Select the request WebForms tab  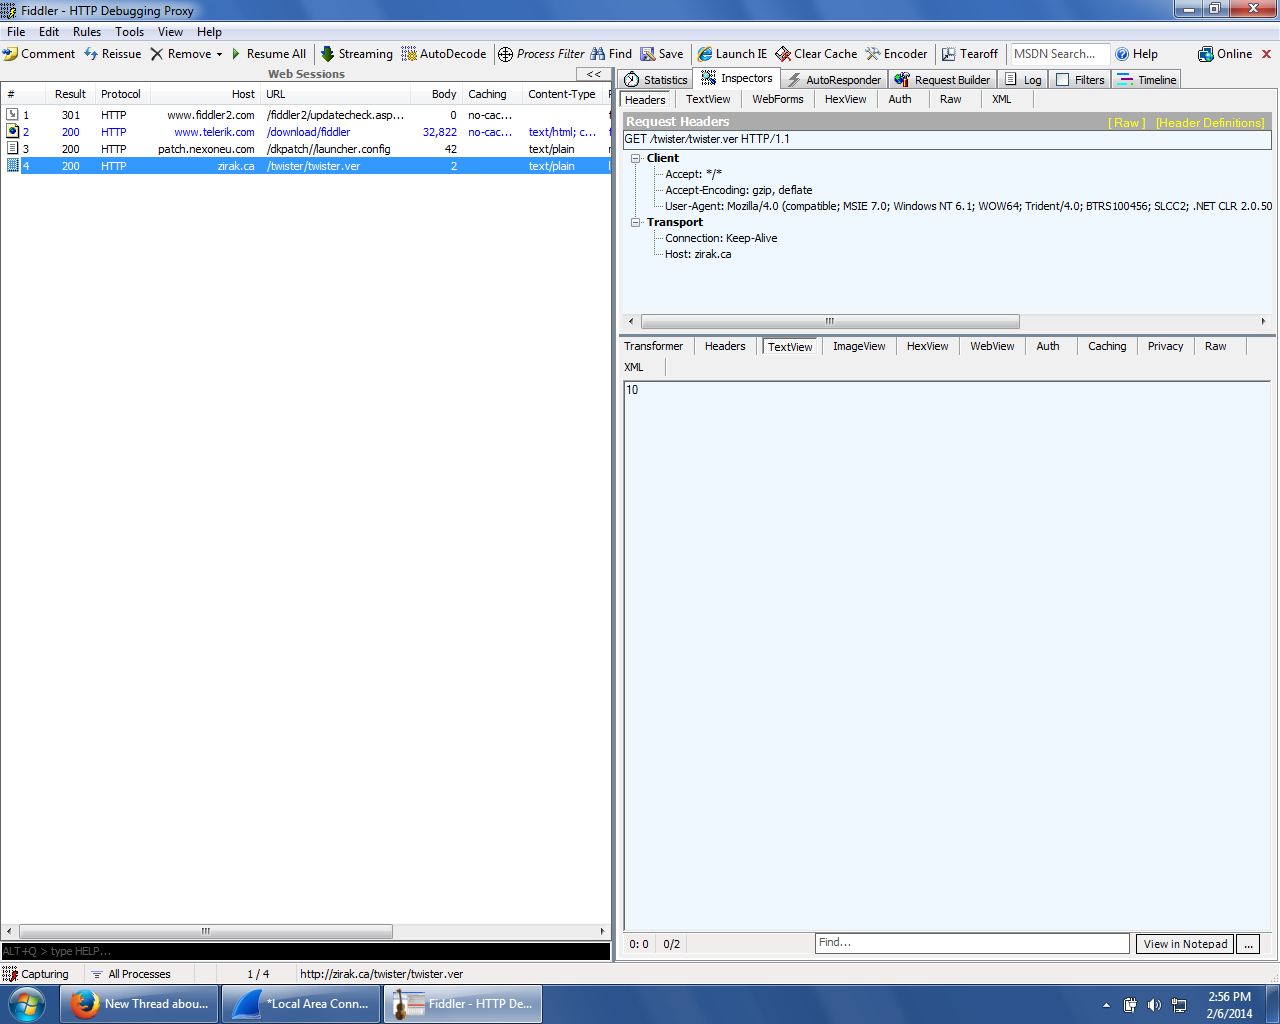[778, 99]
